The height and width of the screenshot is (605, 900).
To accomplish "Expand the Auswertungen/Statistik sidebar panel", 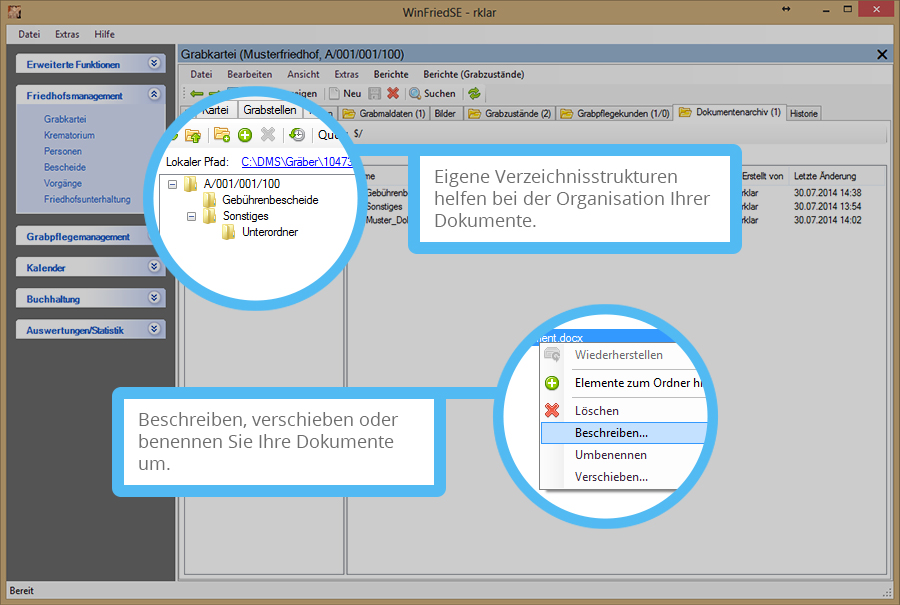I will click(x=154, y=328).
